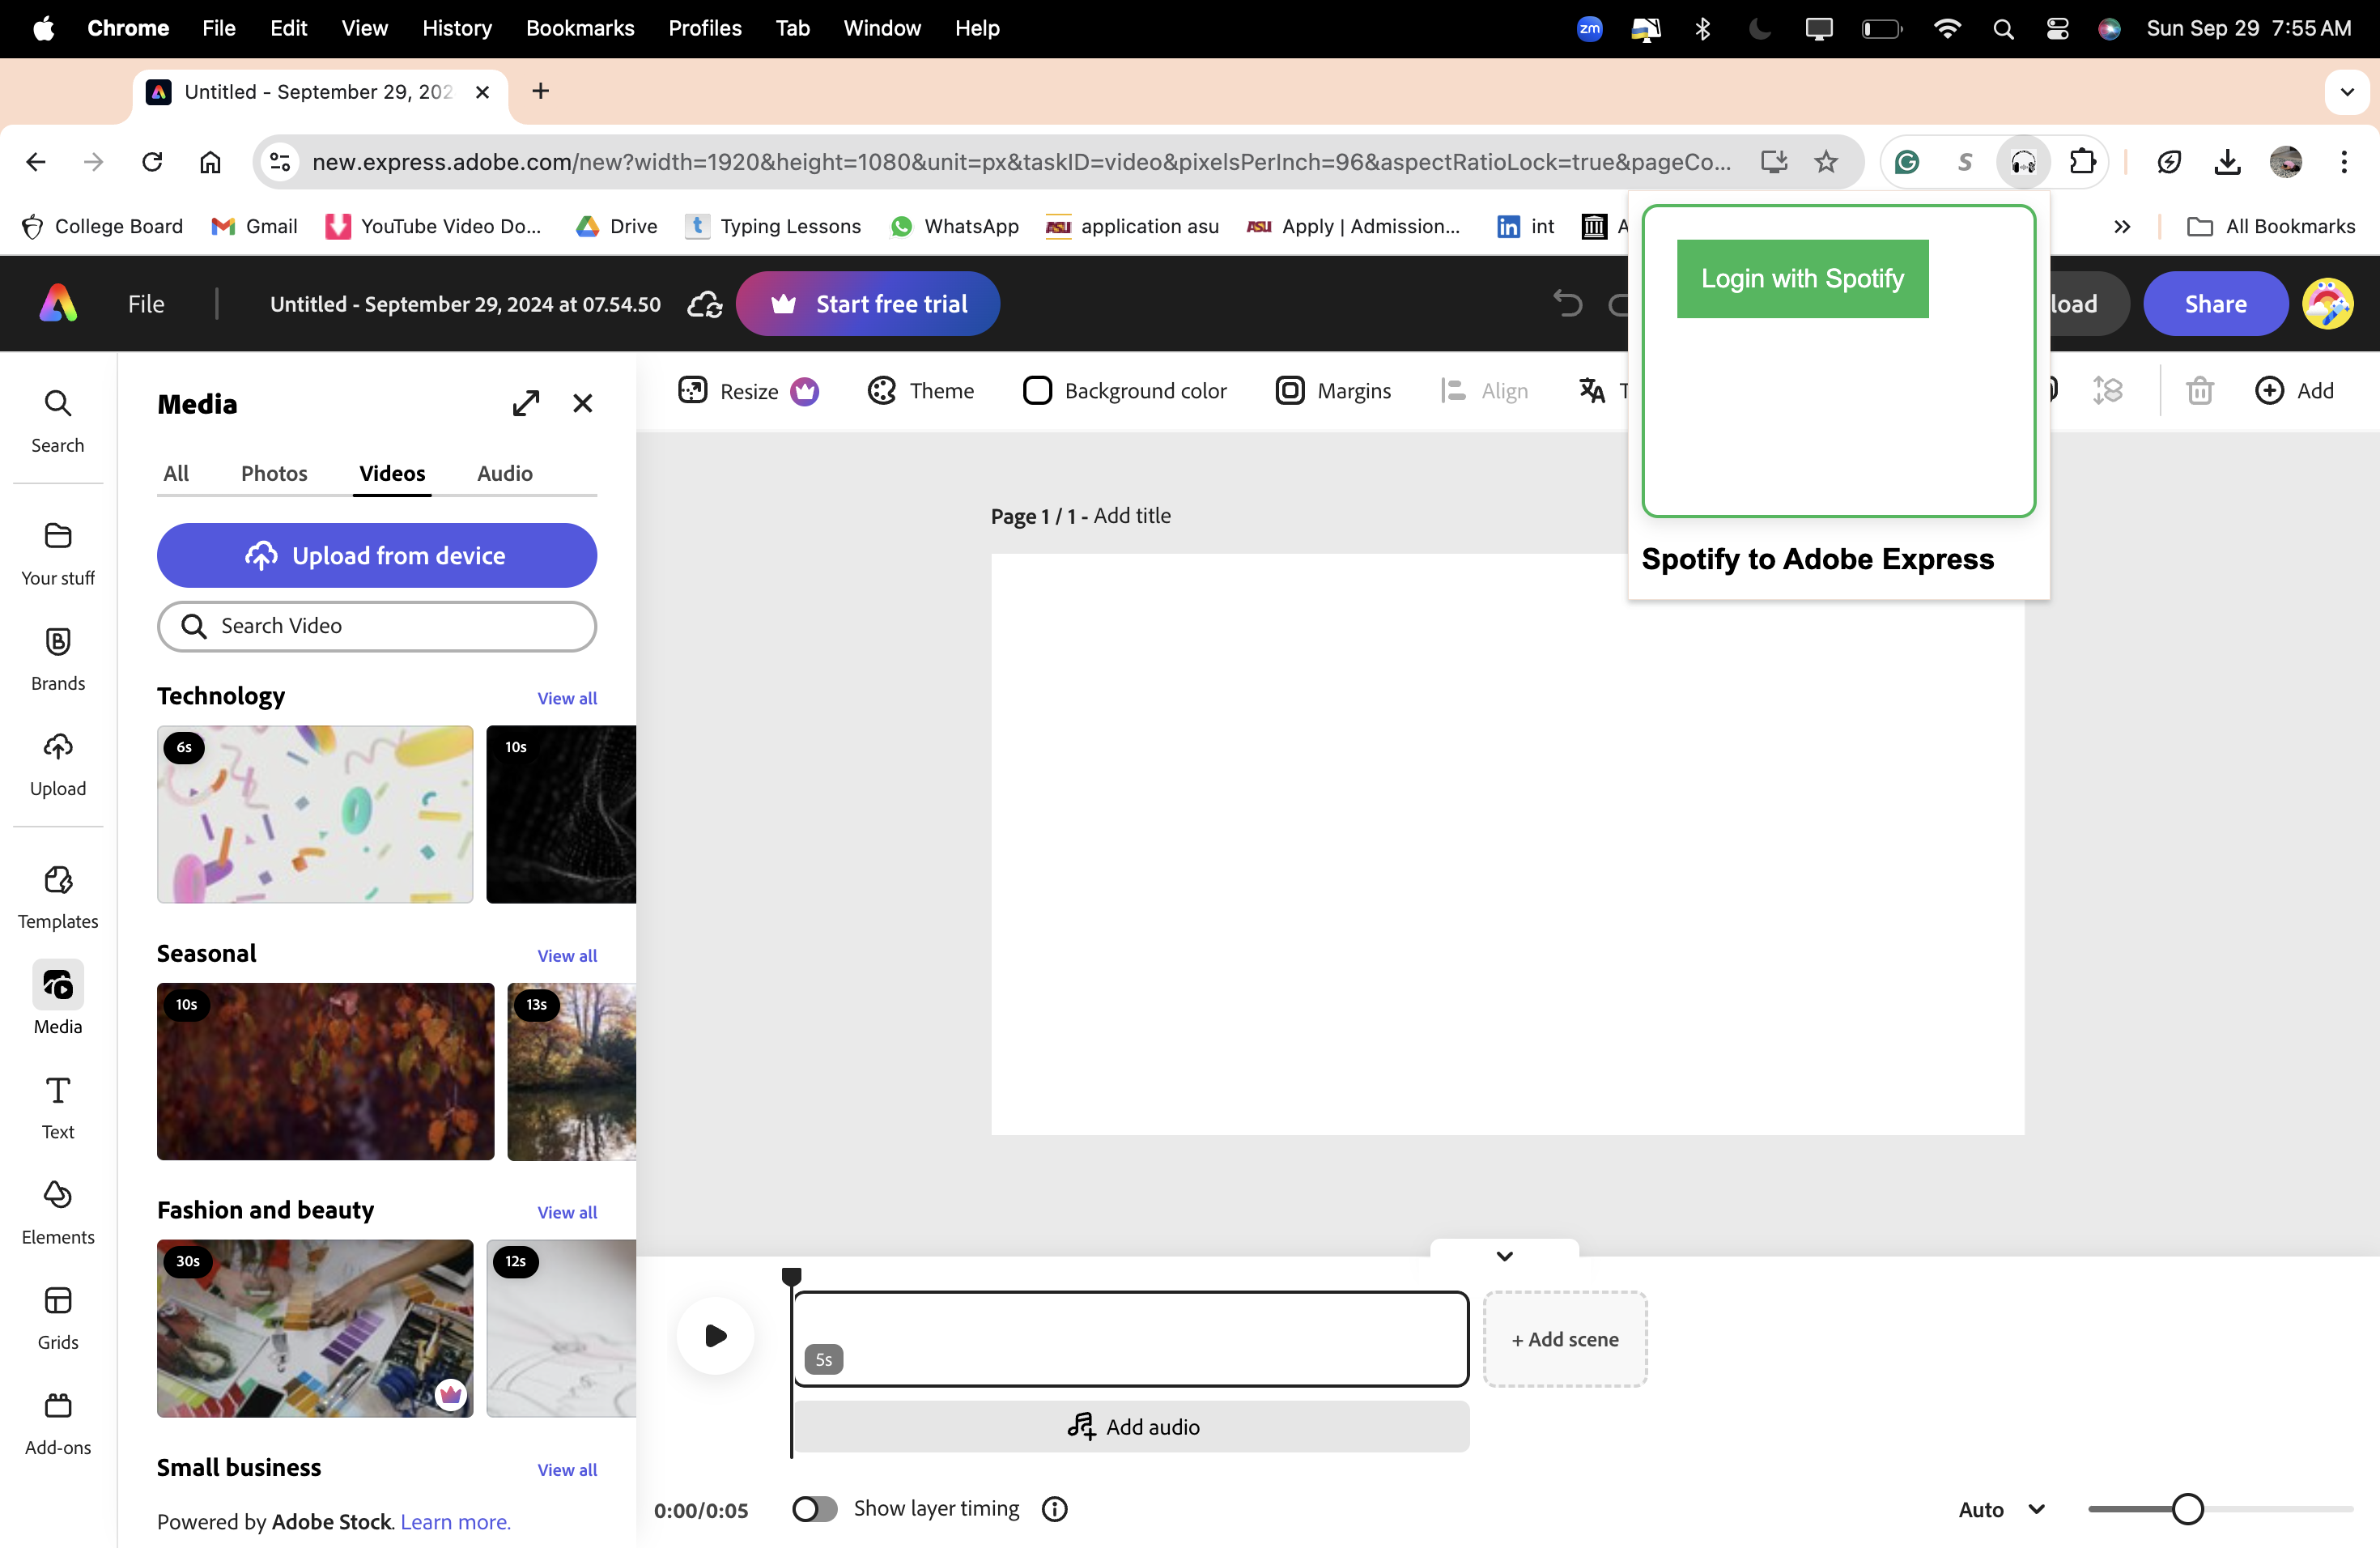Image resolution: width=2380 pixels, height=1548 pixels.
Task: Open the Auto zoom dropdown
Action: [2001, 1510]
